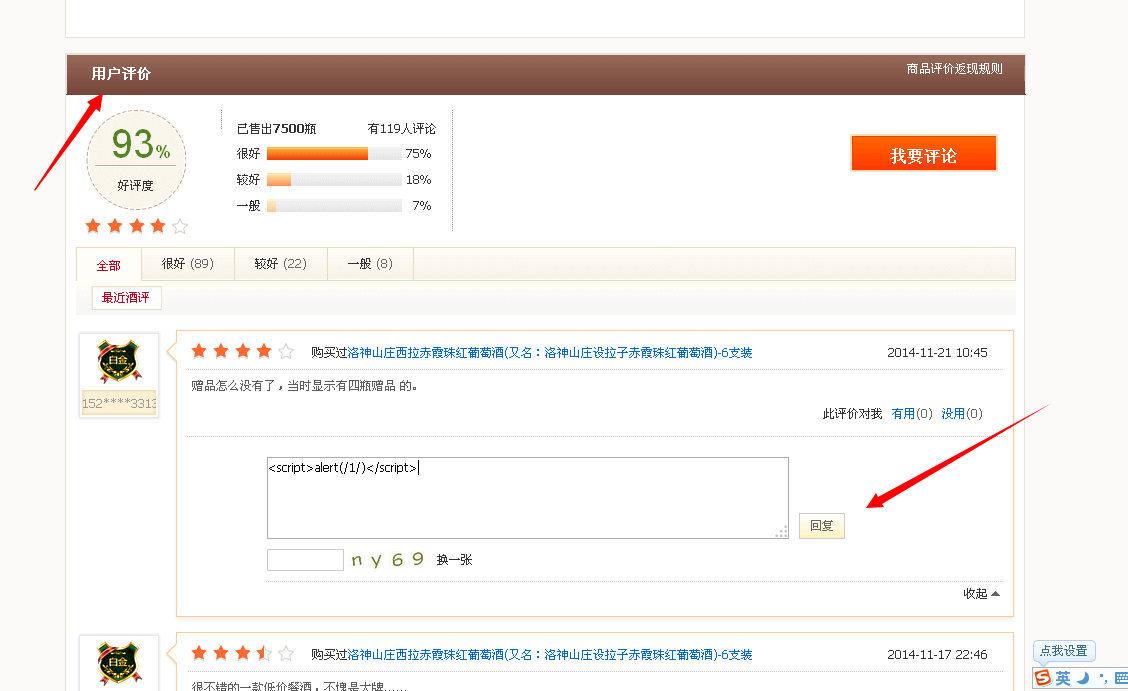
Task: Click the Sogou input method S icon
Action: [x=1043, y=678]
